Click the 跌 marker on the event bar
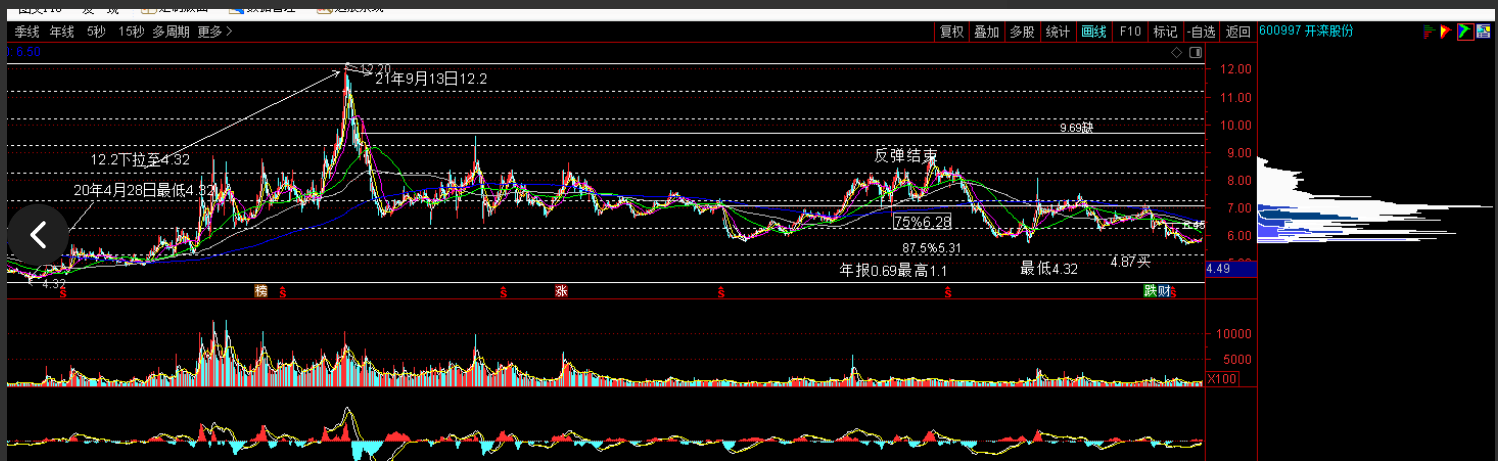 click(1151, 291)
